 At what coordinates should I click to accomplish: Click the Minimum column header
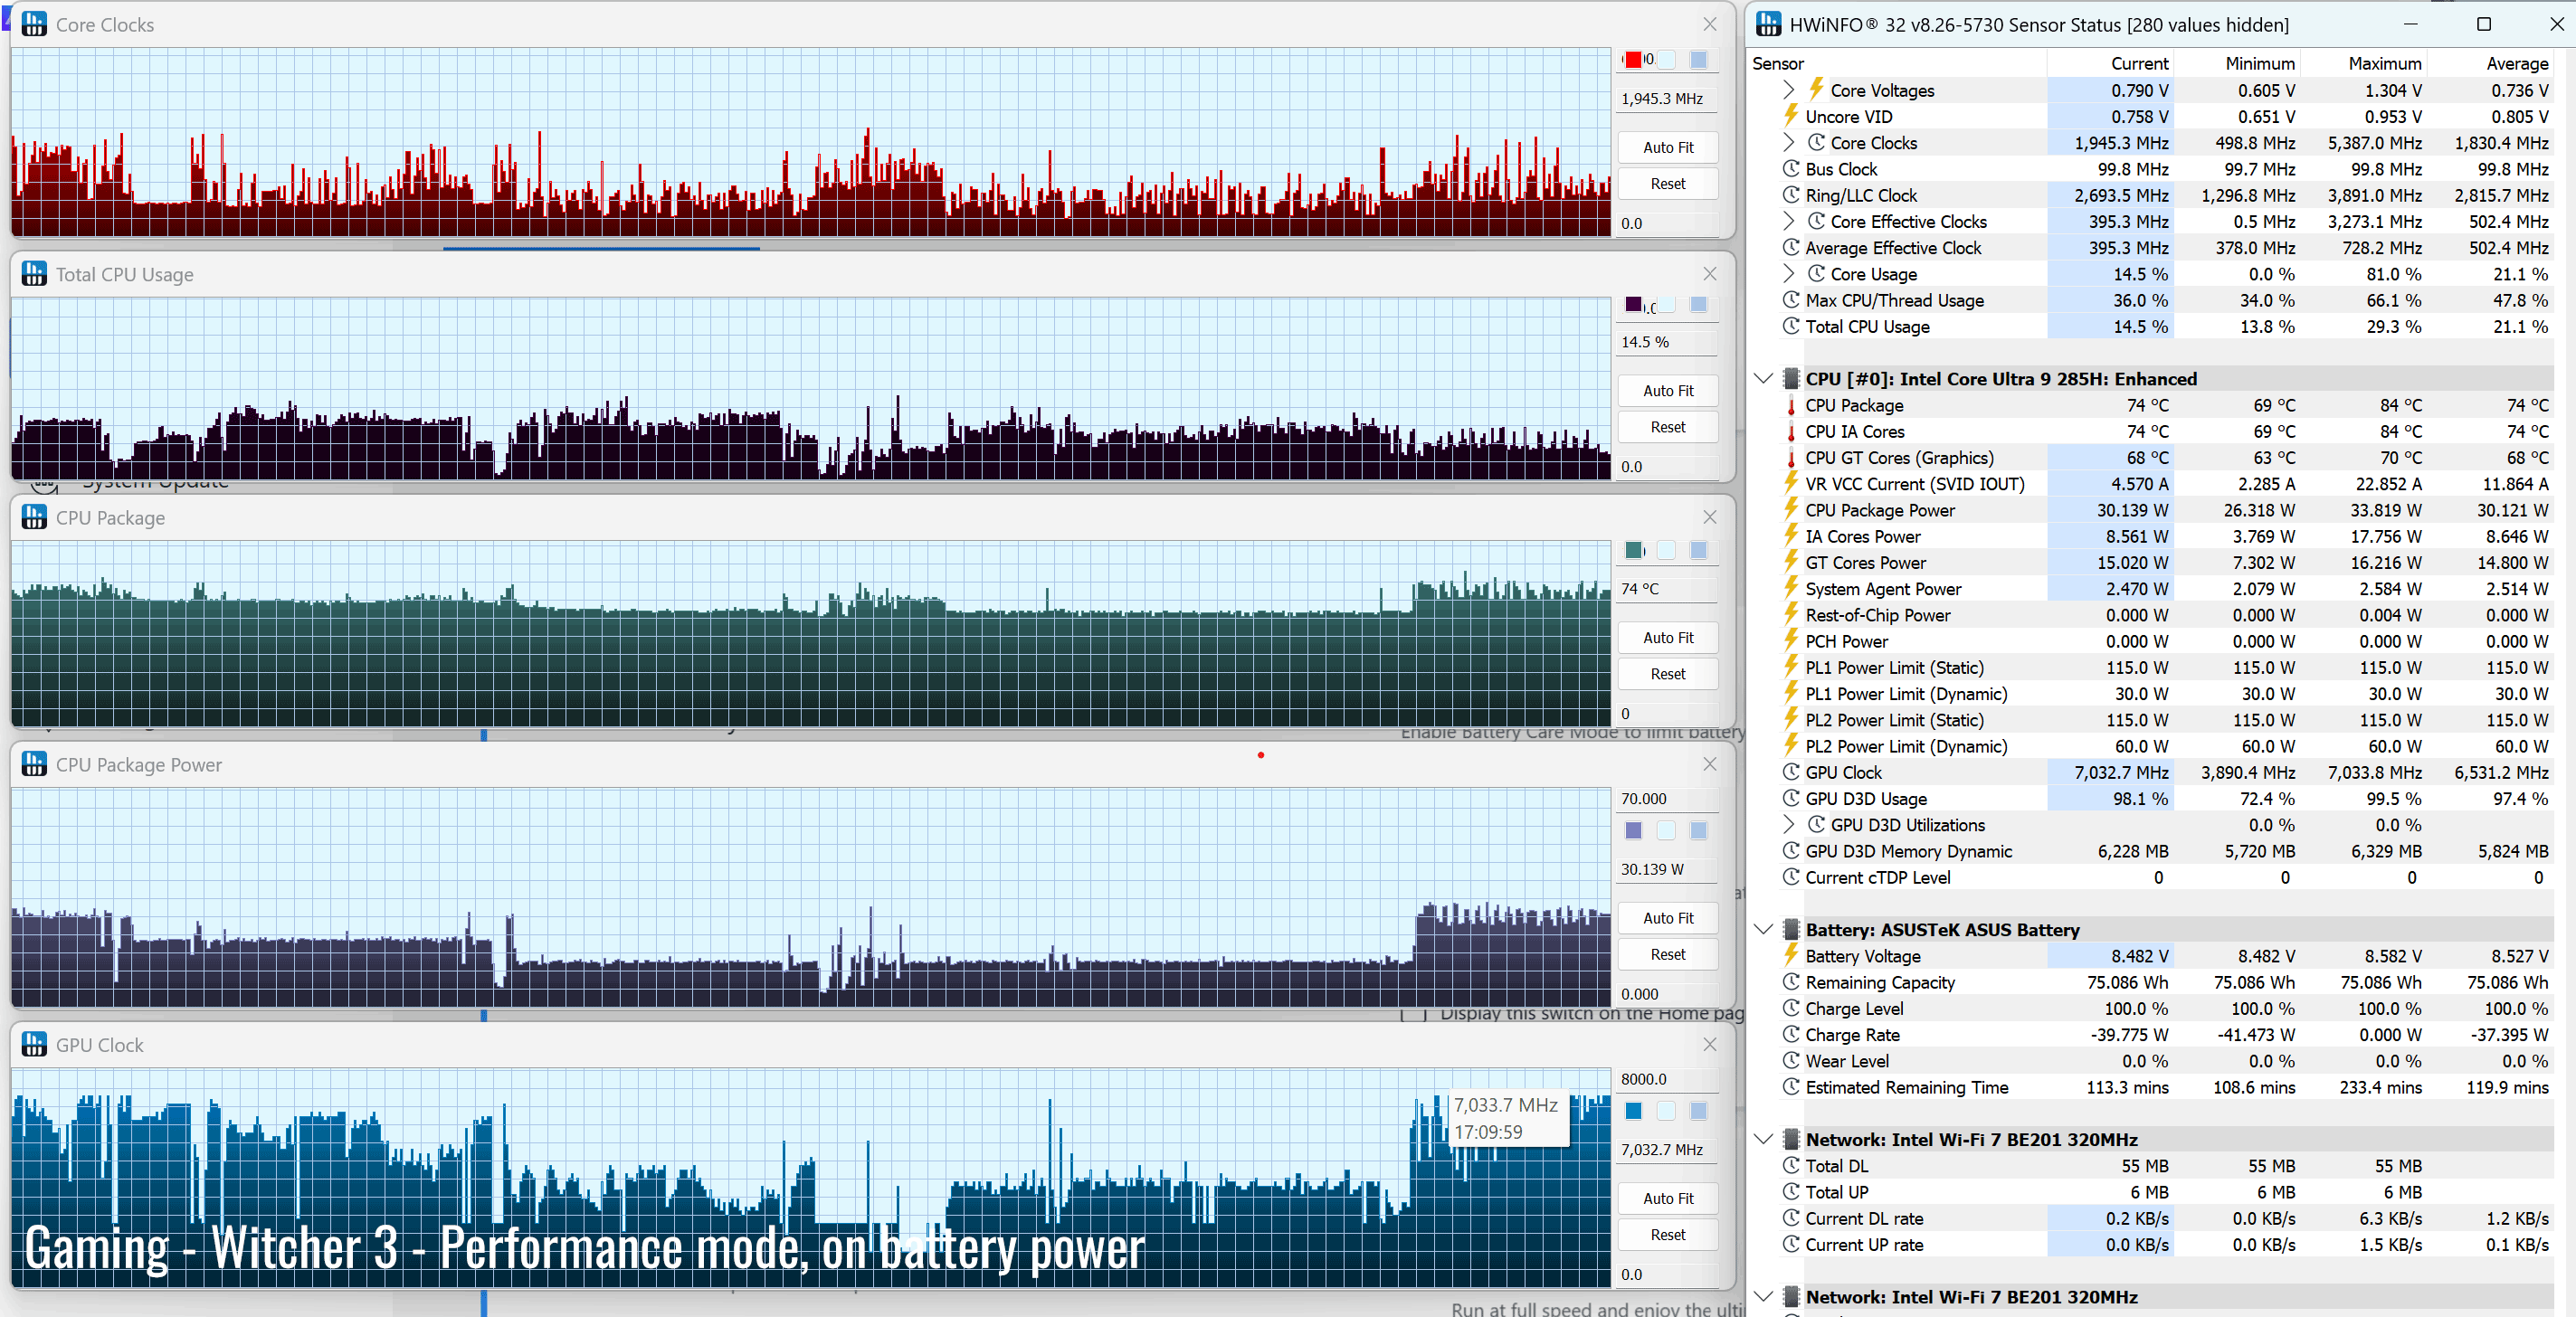click(2237, 63)
